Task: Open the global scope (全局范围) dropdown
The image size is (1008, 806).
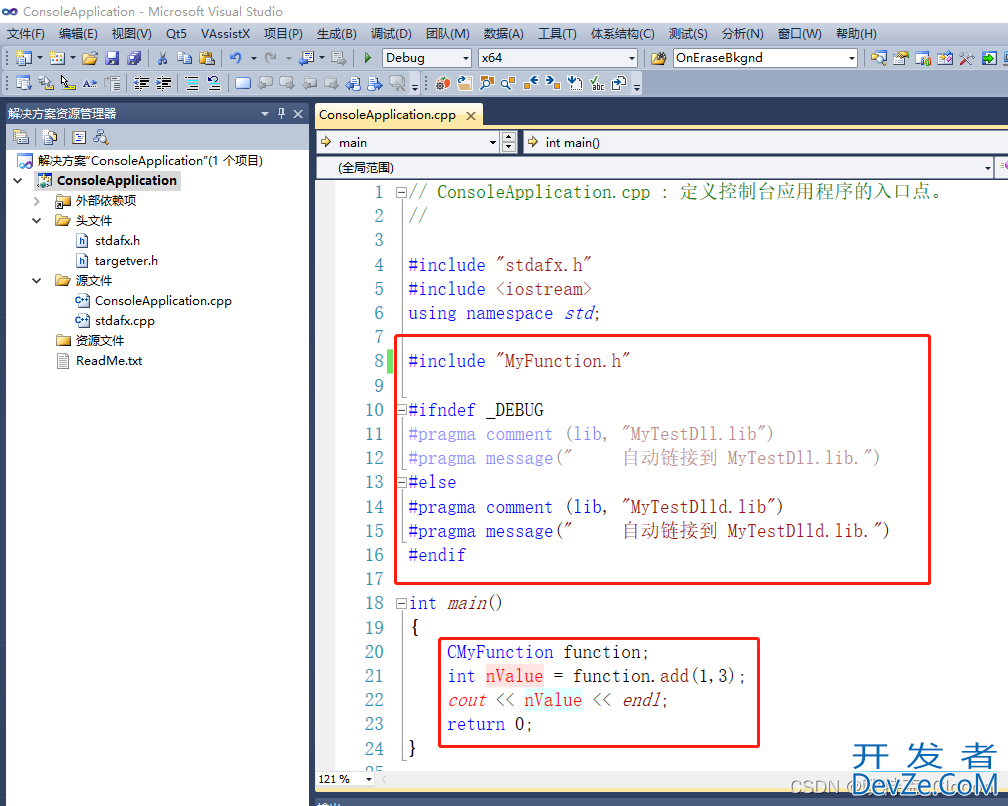Action: tap(987, 168)
